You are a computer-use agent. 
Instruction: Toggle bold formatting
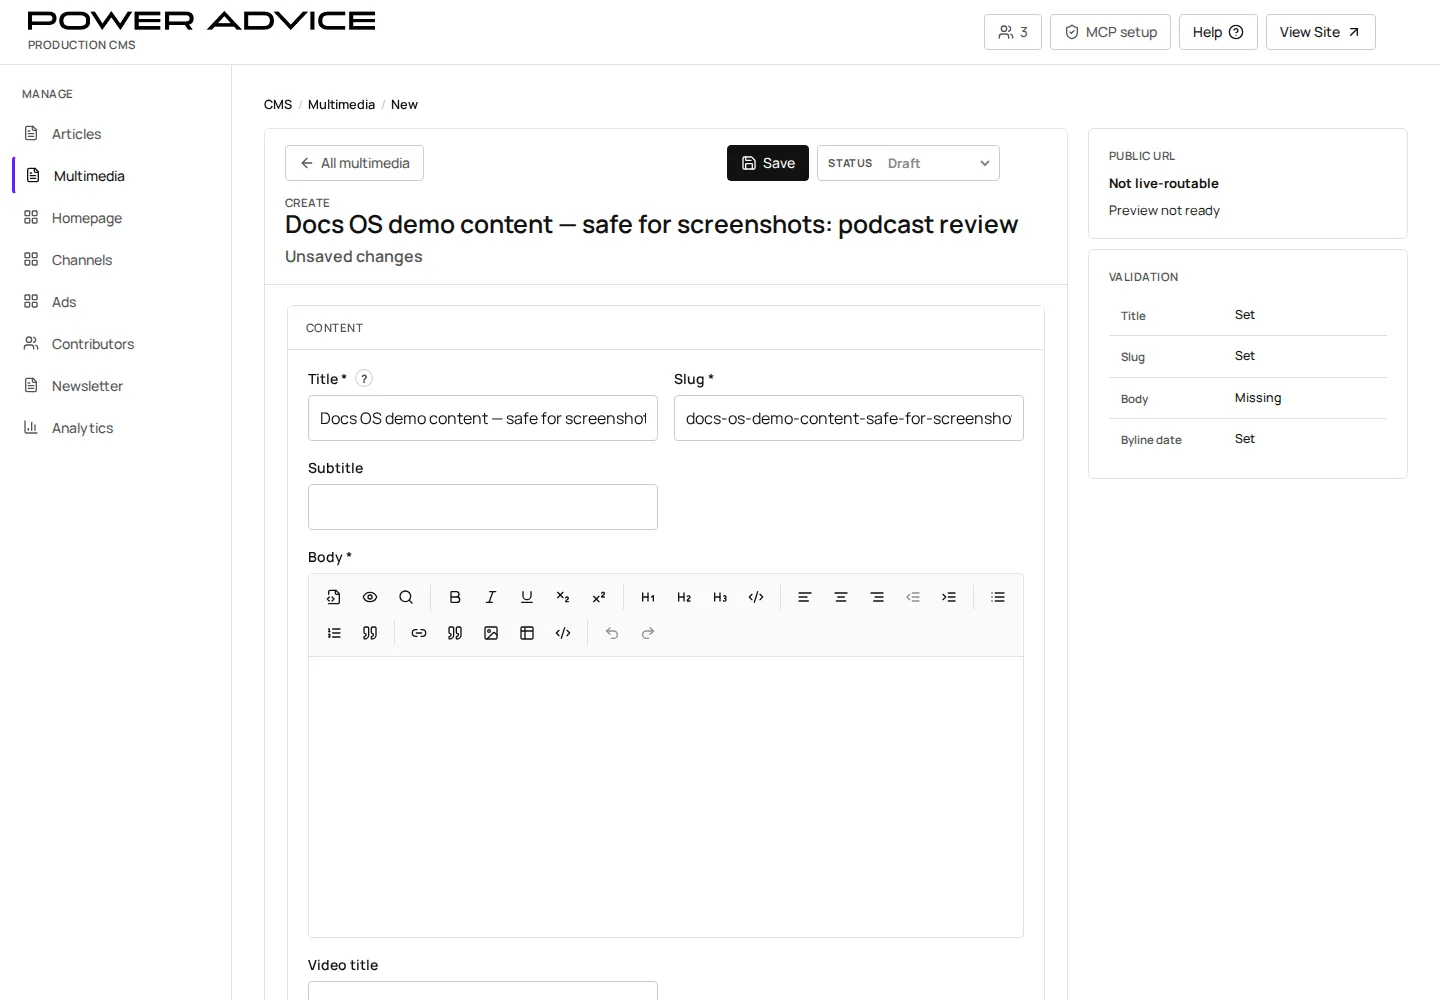[455, 597]
